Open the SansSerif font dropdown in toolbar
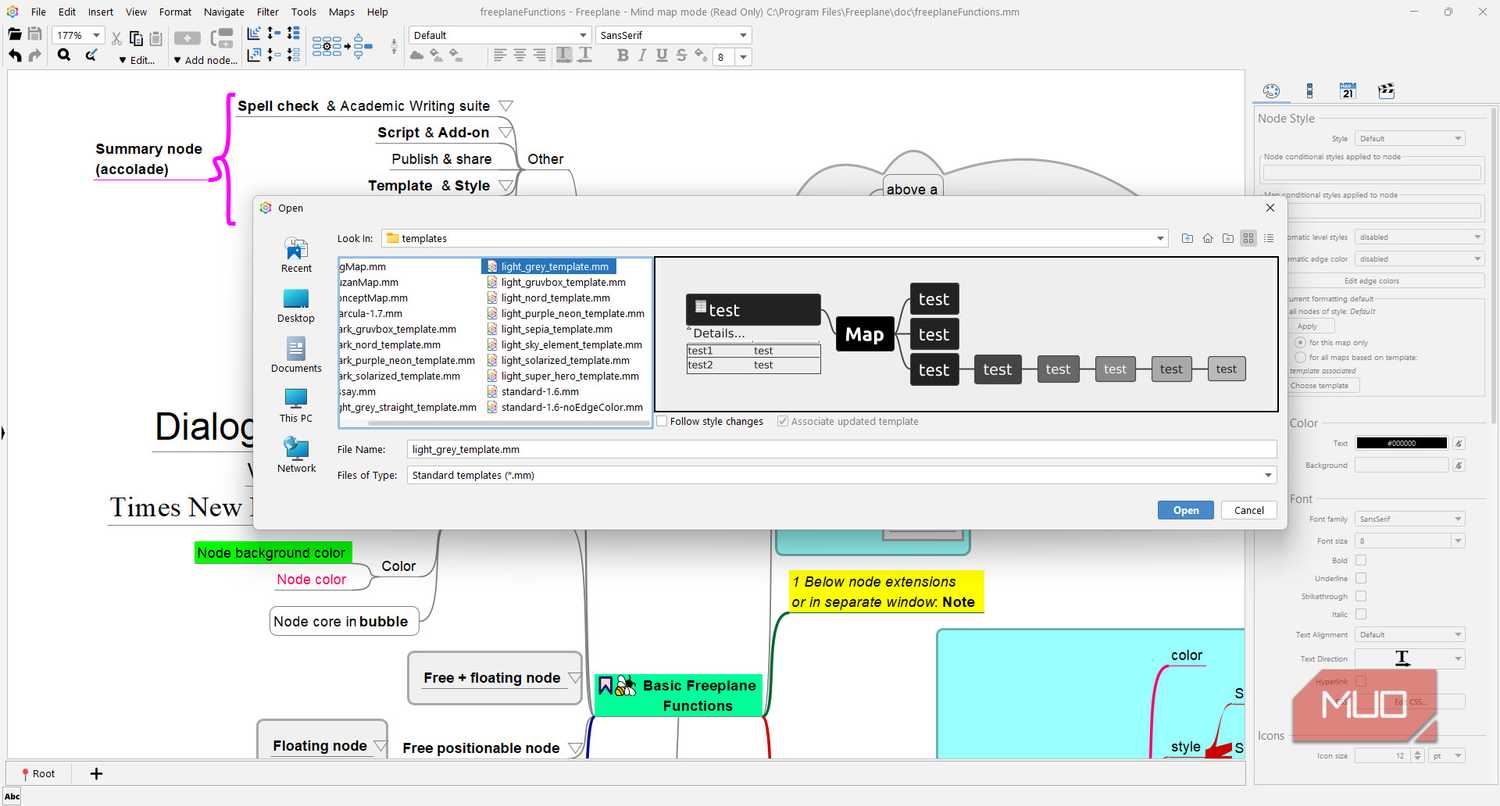 [x=743, y=35]
